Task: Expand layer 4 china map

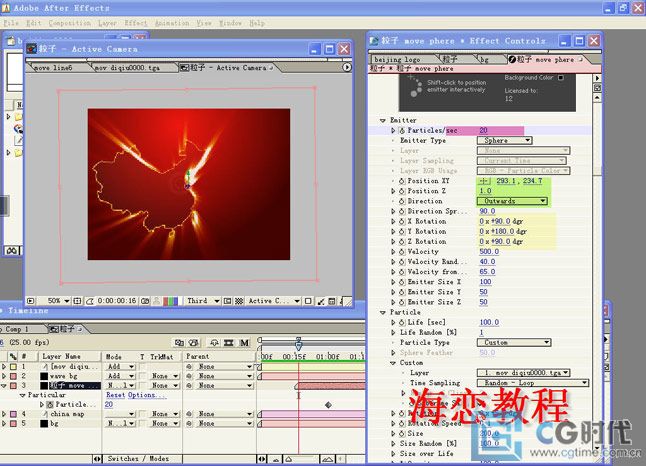Action: coord(4,414)
